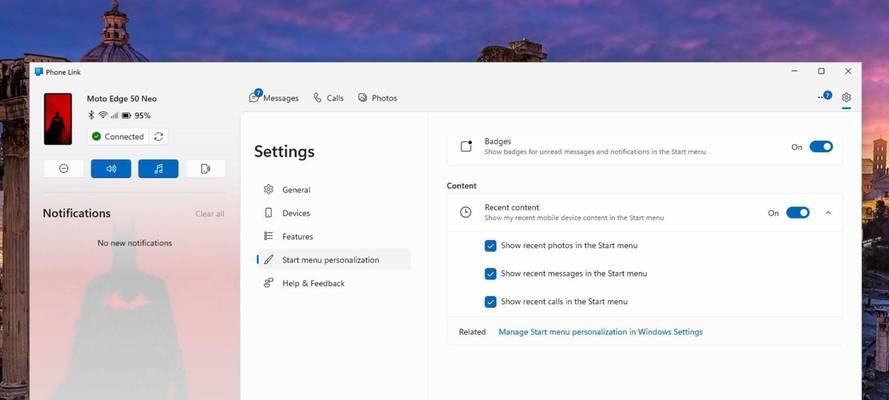Clear all notifications
Viewport: 889px width, 400px height.
210,214
